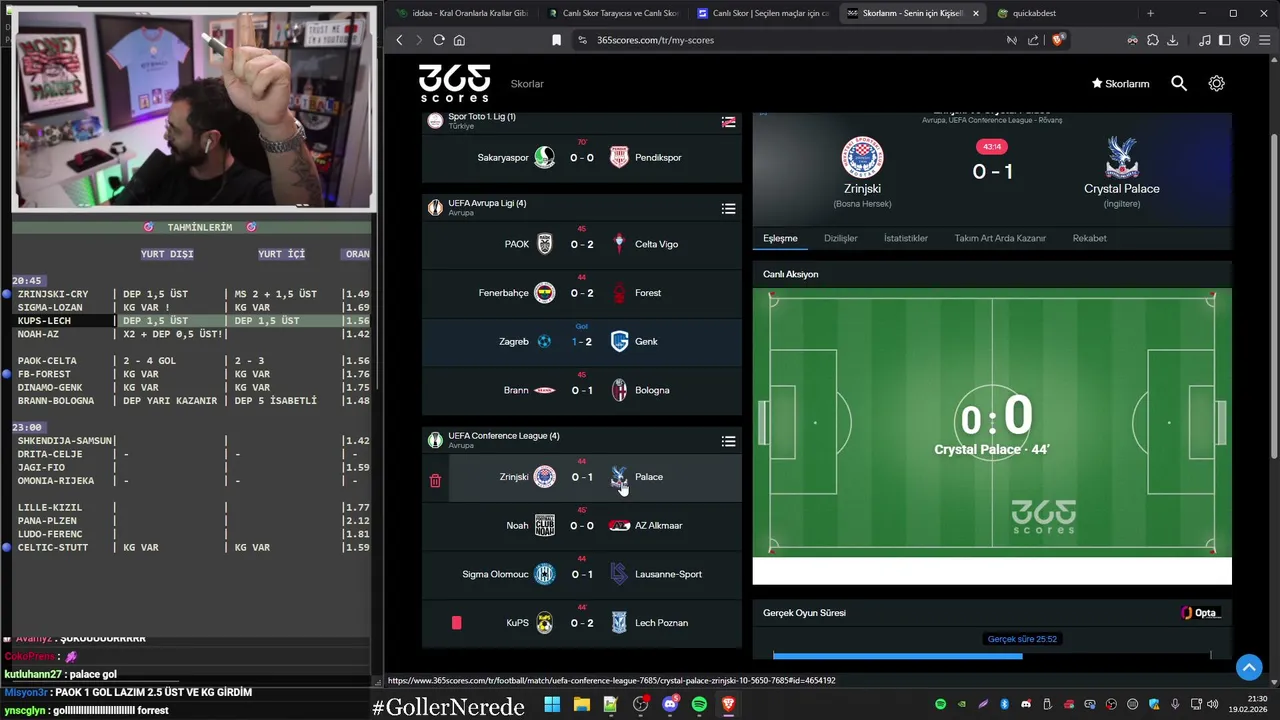Click the Gerçek Oyun Süresi timeline bar

click(x=992, y=656)
